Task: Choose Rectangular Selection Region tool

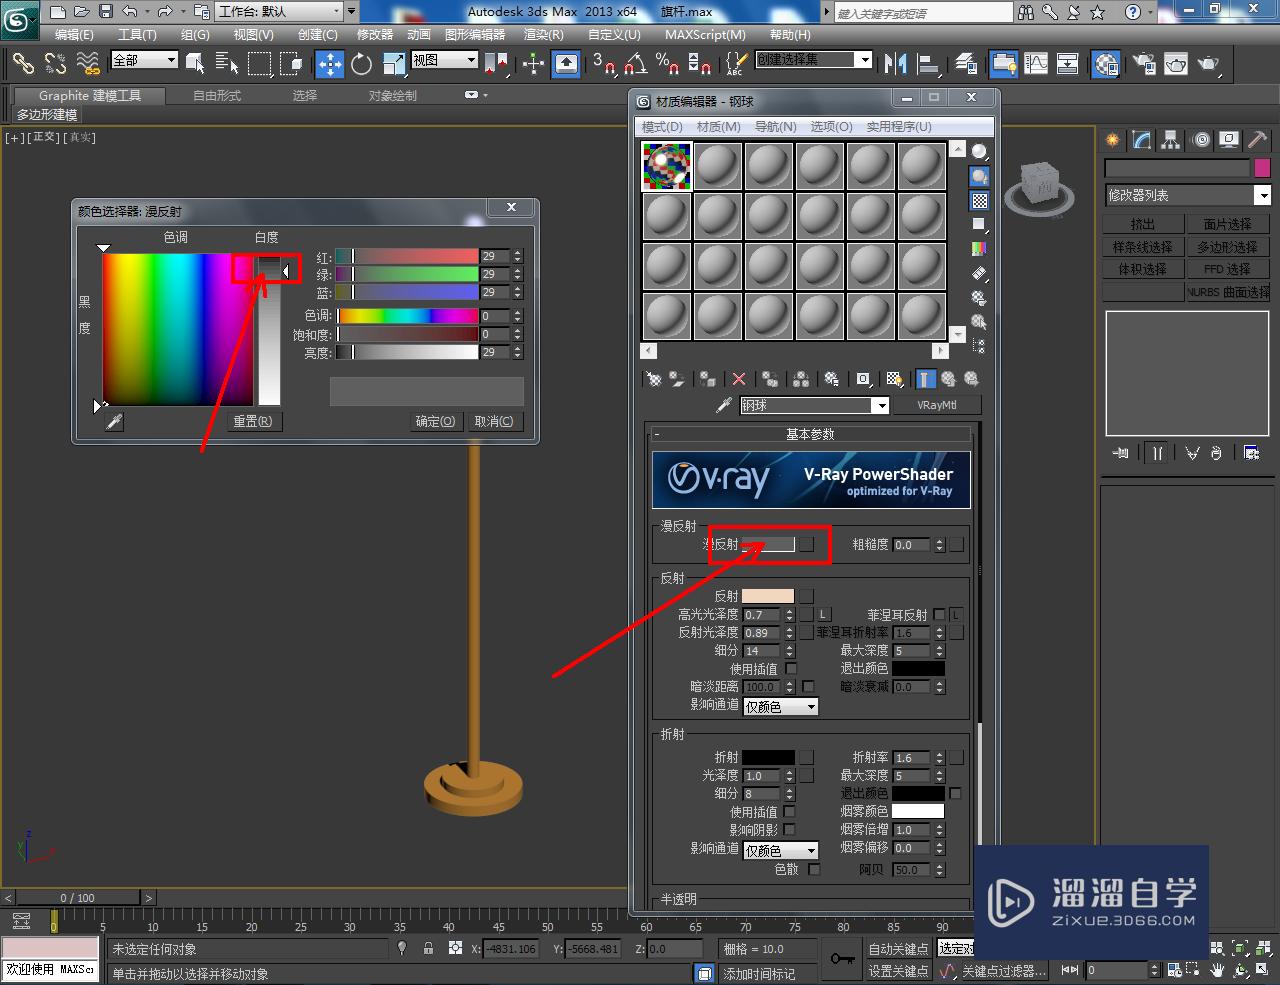Action: 259,64
